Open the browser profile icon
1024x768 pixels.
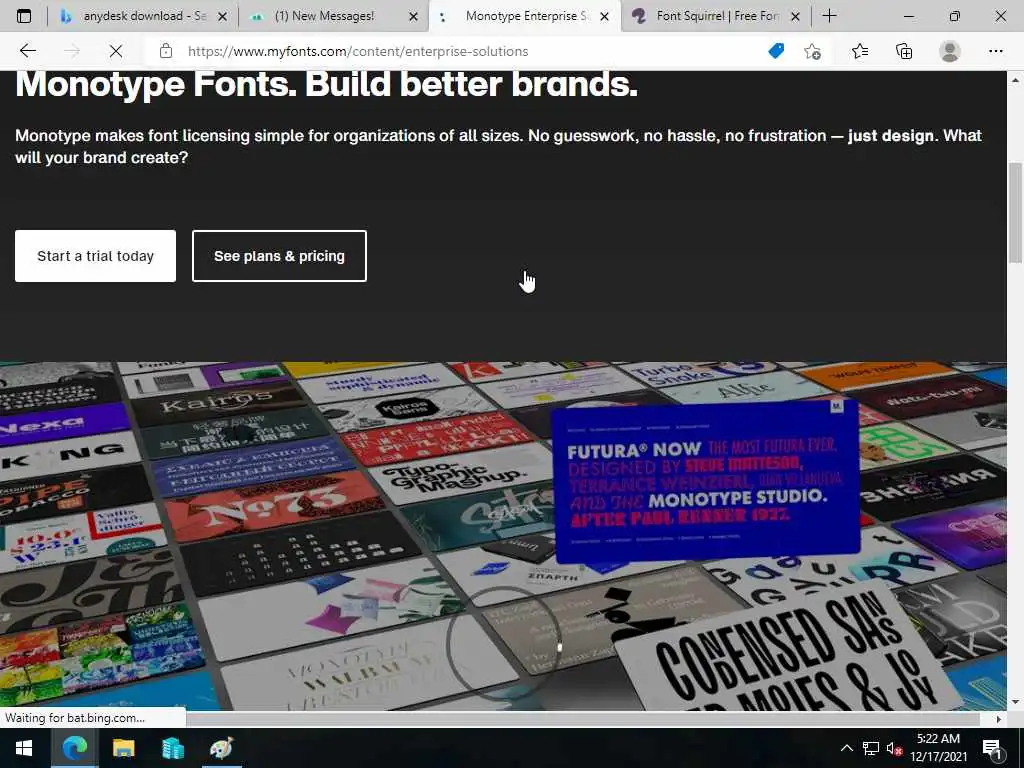pyautogui.click(x=950, y=51)
